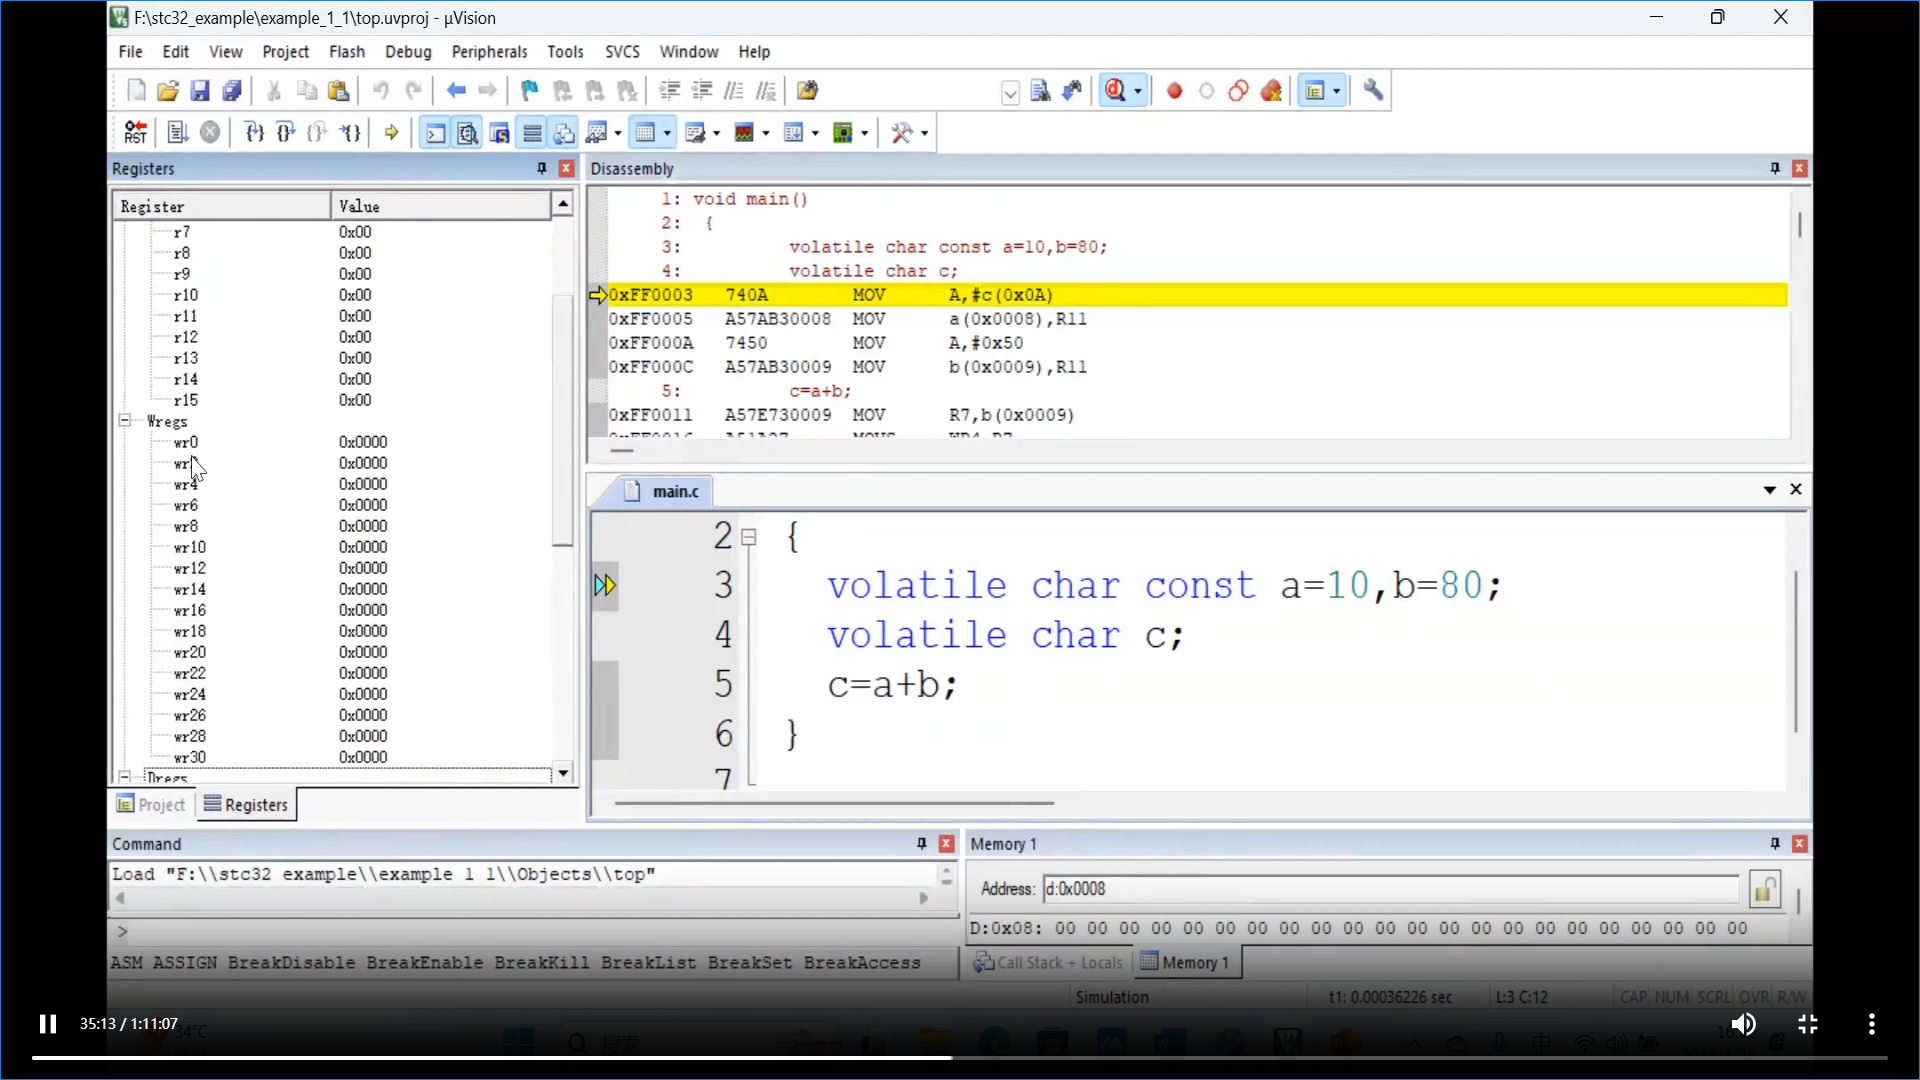Click the Run to Cursor Line icon
The width and height of the screenshot is (1920, 1080).
point(350,133)
